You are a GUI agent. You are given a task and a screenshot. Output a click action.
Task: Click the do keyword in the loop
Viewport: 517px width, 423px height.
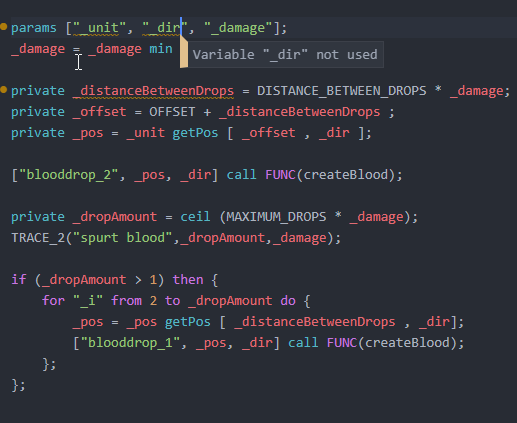click(288, 301)
